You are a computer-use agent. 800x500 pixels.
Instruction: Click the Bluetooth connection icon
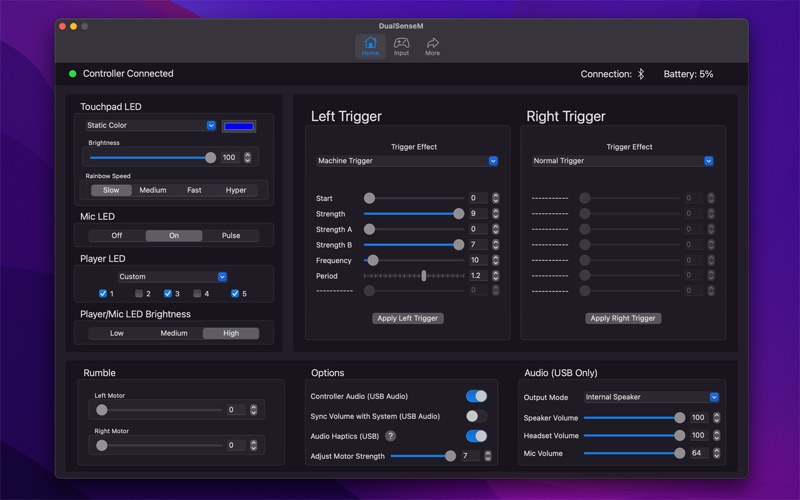[x=641, y=74]
